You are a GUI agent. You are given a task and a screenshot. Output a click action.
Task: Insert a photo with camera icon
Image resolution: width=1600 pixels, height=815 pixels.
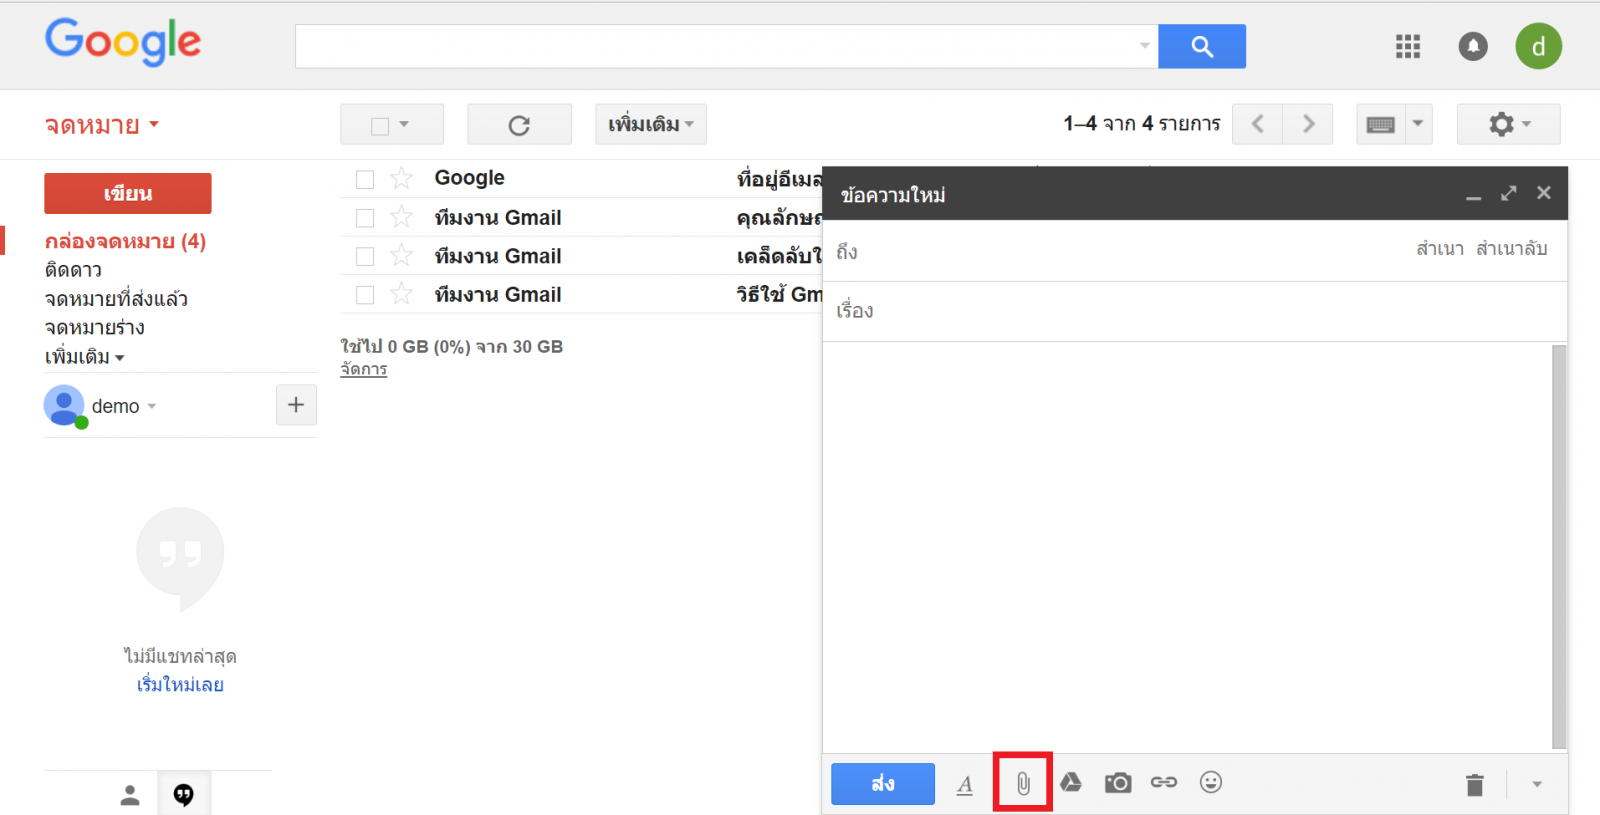coord(1118,782)
